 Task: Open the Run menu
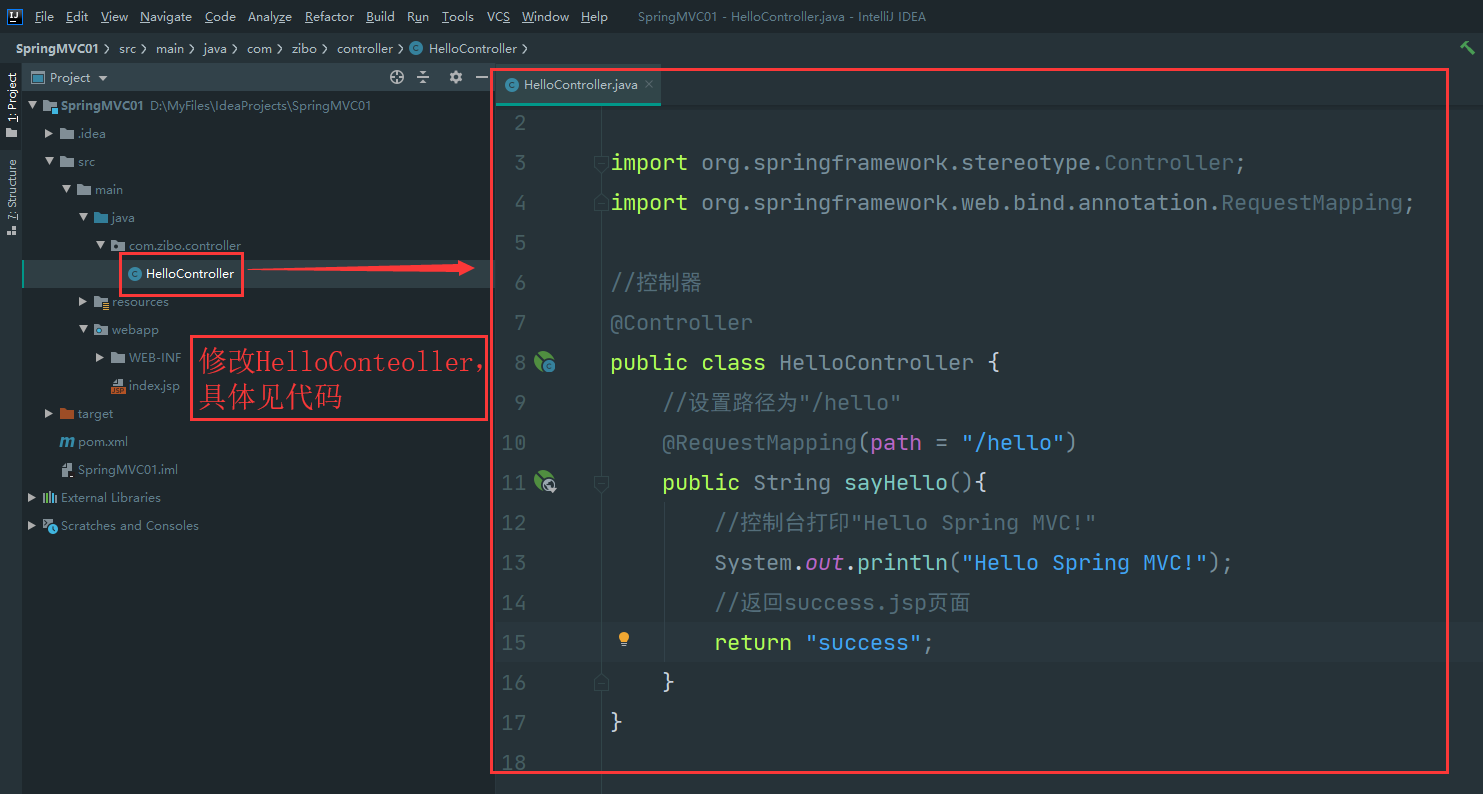point(418,17)
